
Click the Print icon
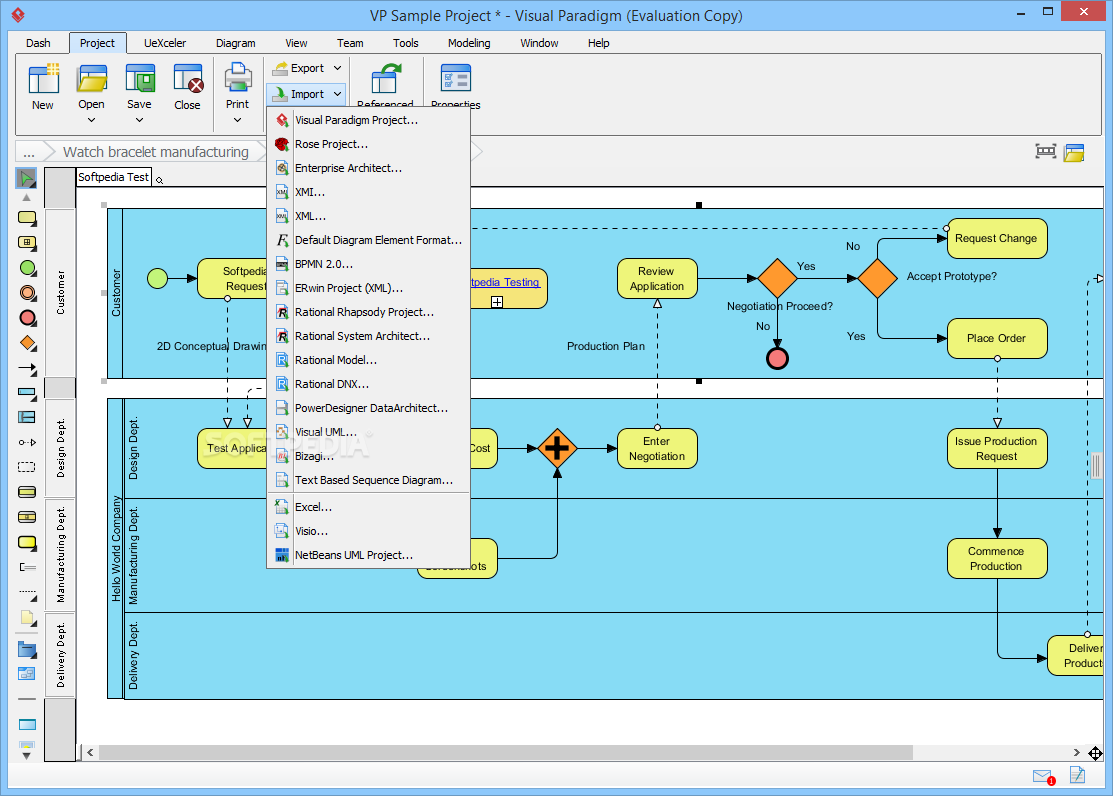[238, 78]
